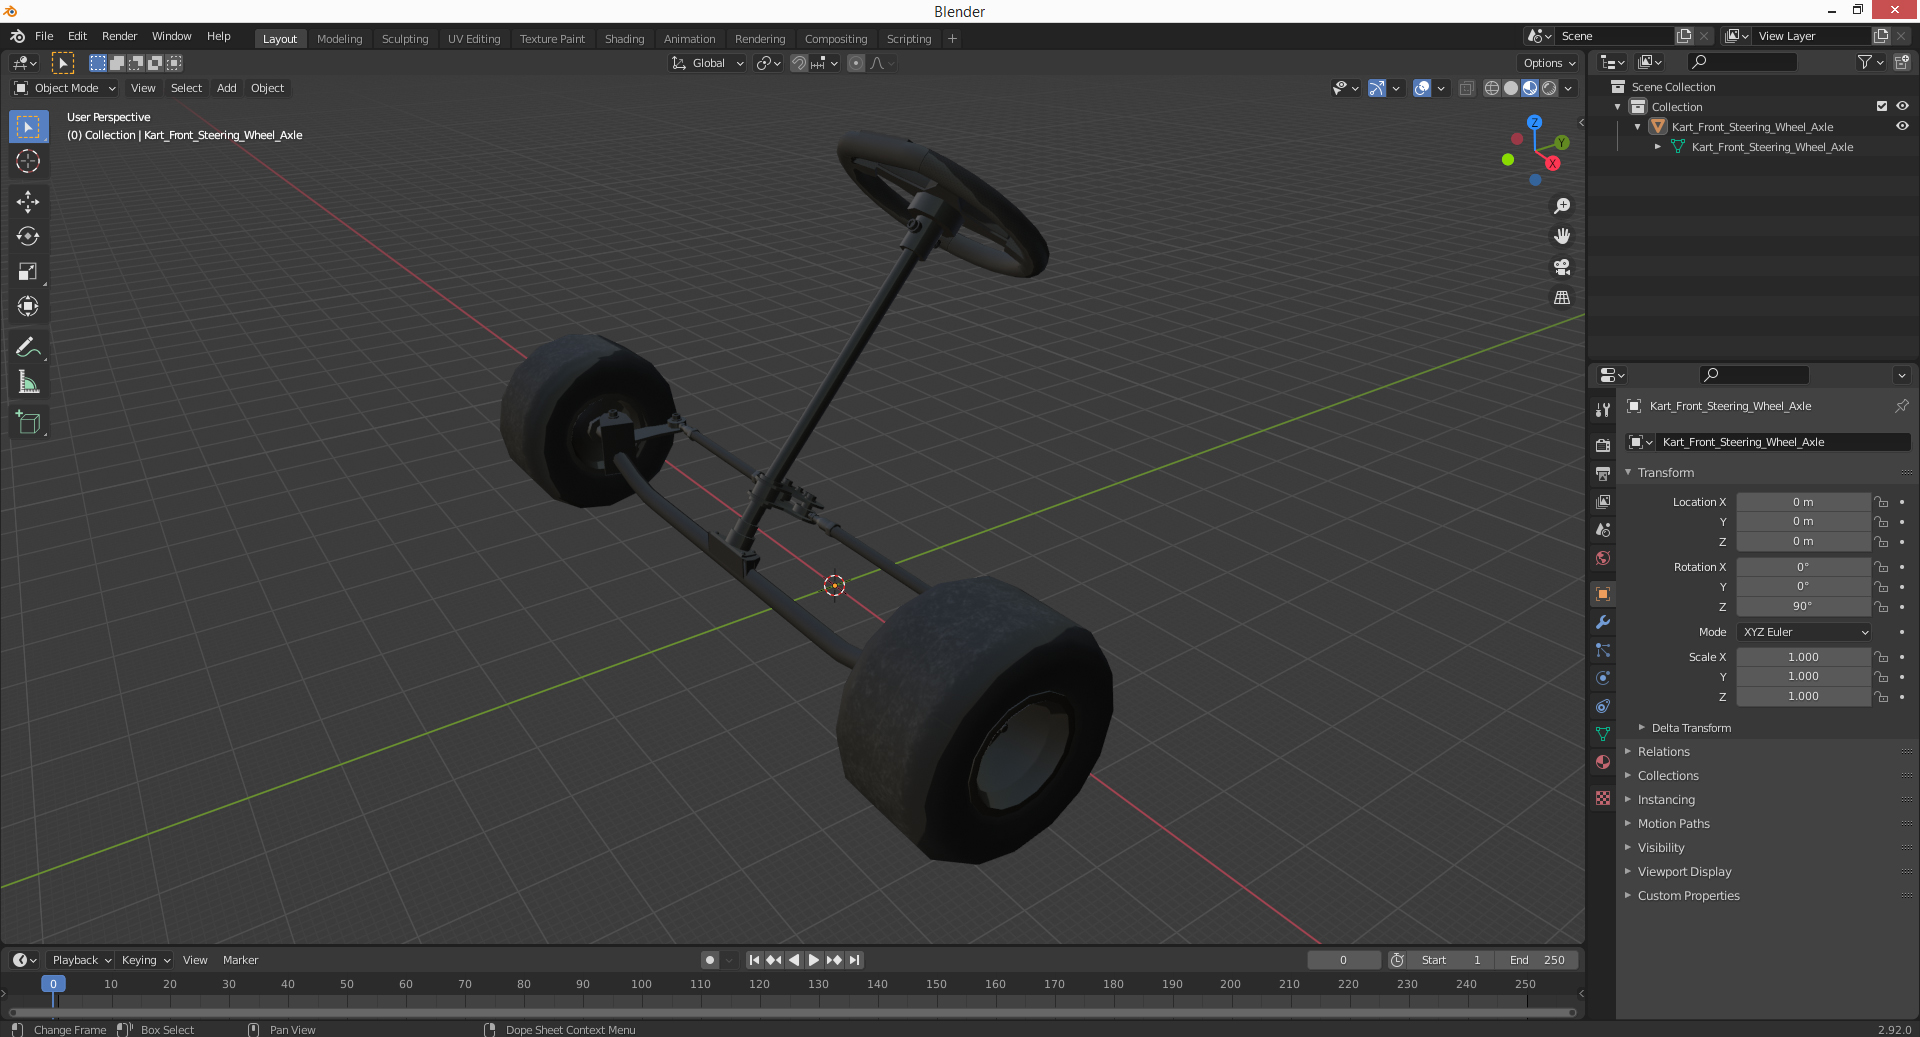Toggle camera view icon in viewport
This screenshot has height=1037, width=1920.
click(1562, 267)
